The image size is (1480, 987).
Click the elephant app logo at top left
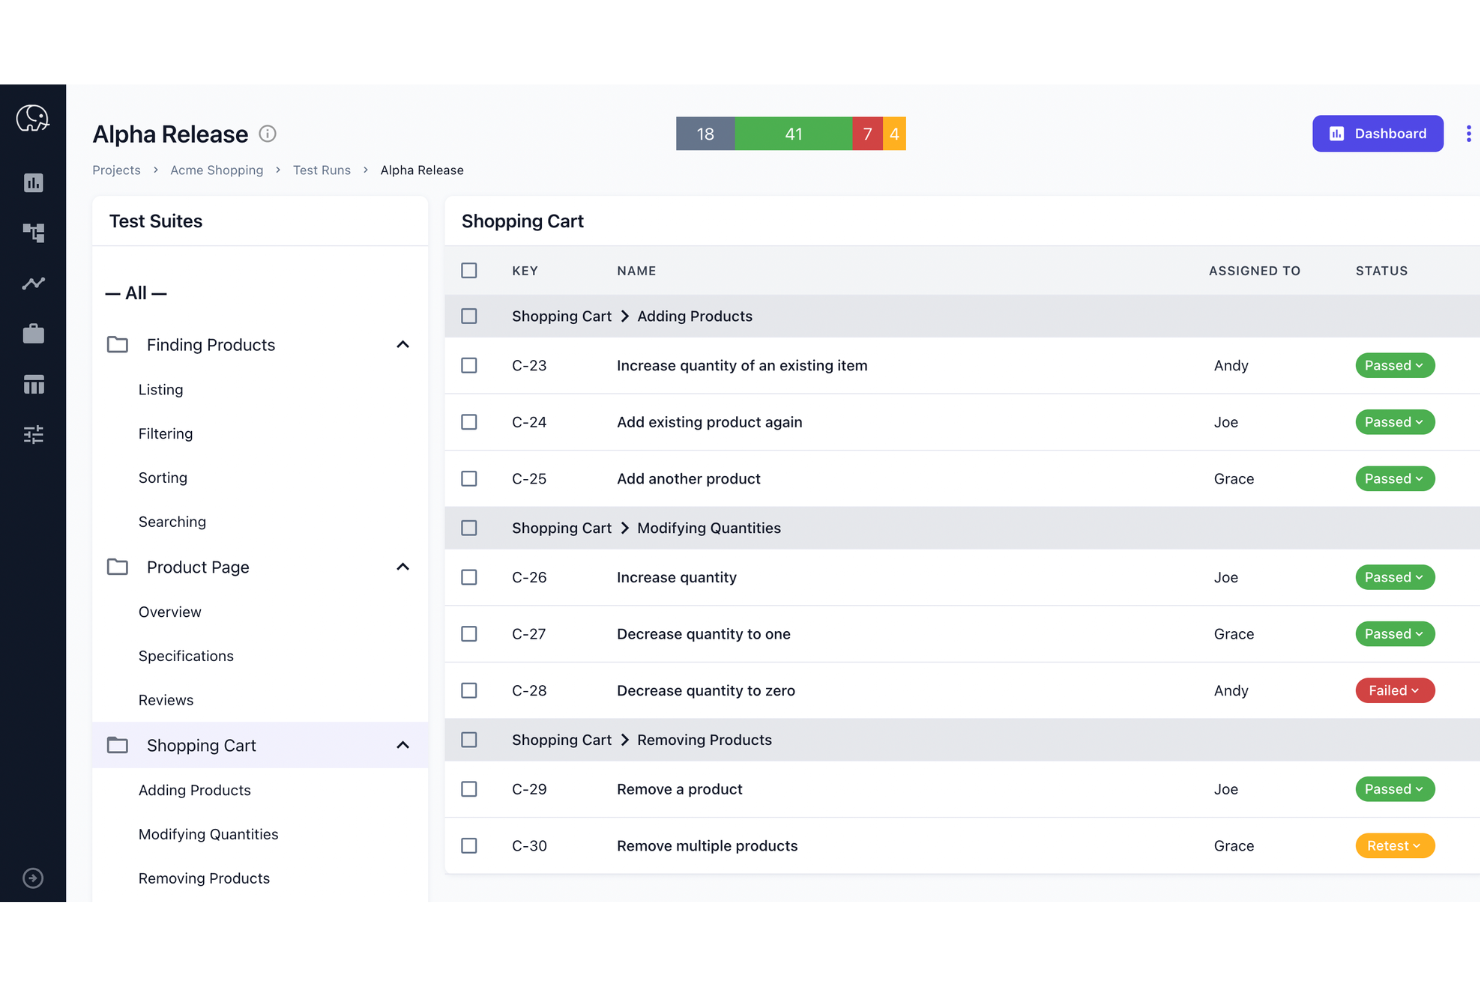click(33, 118)
